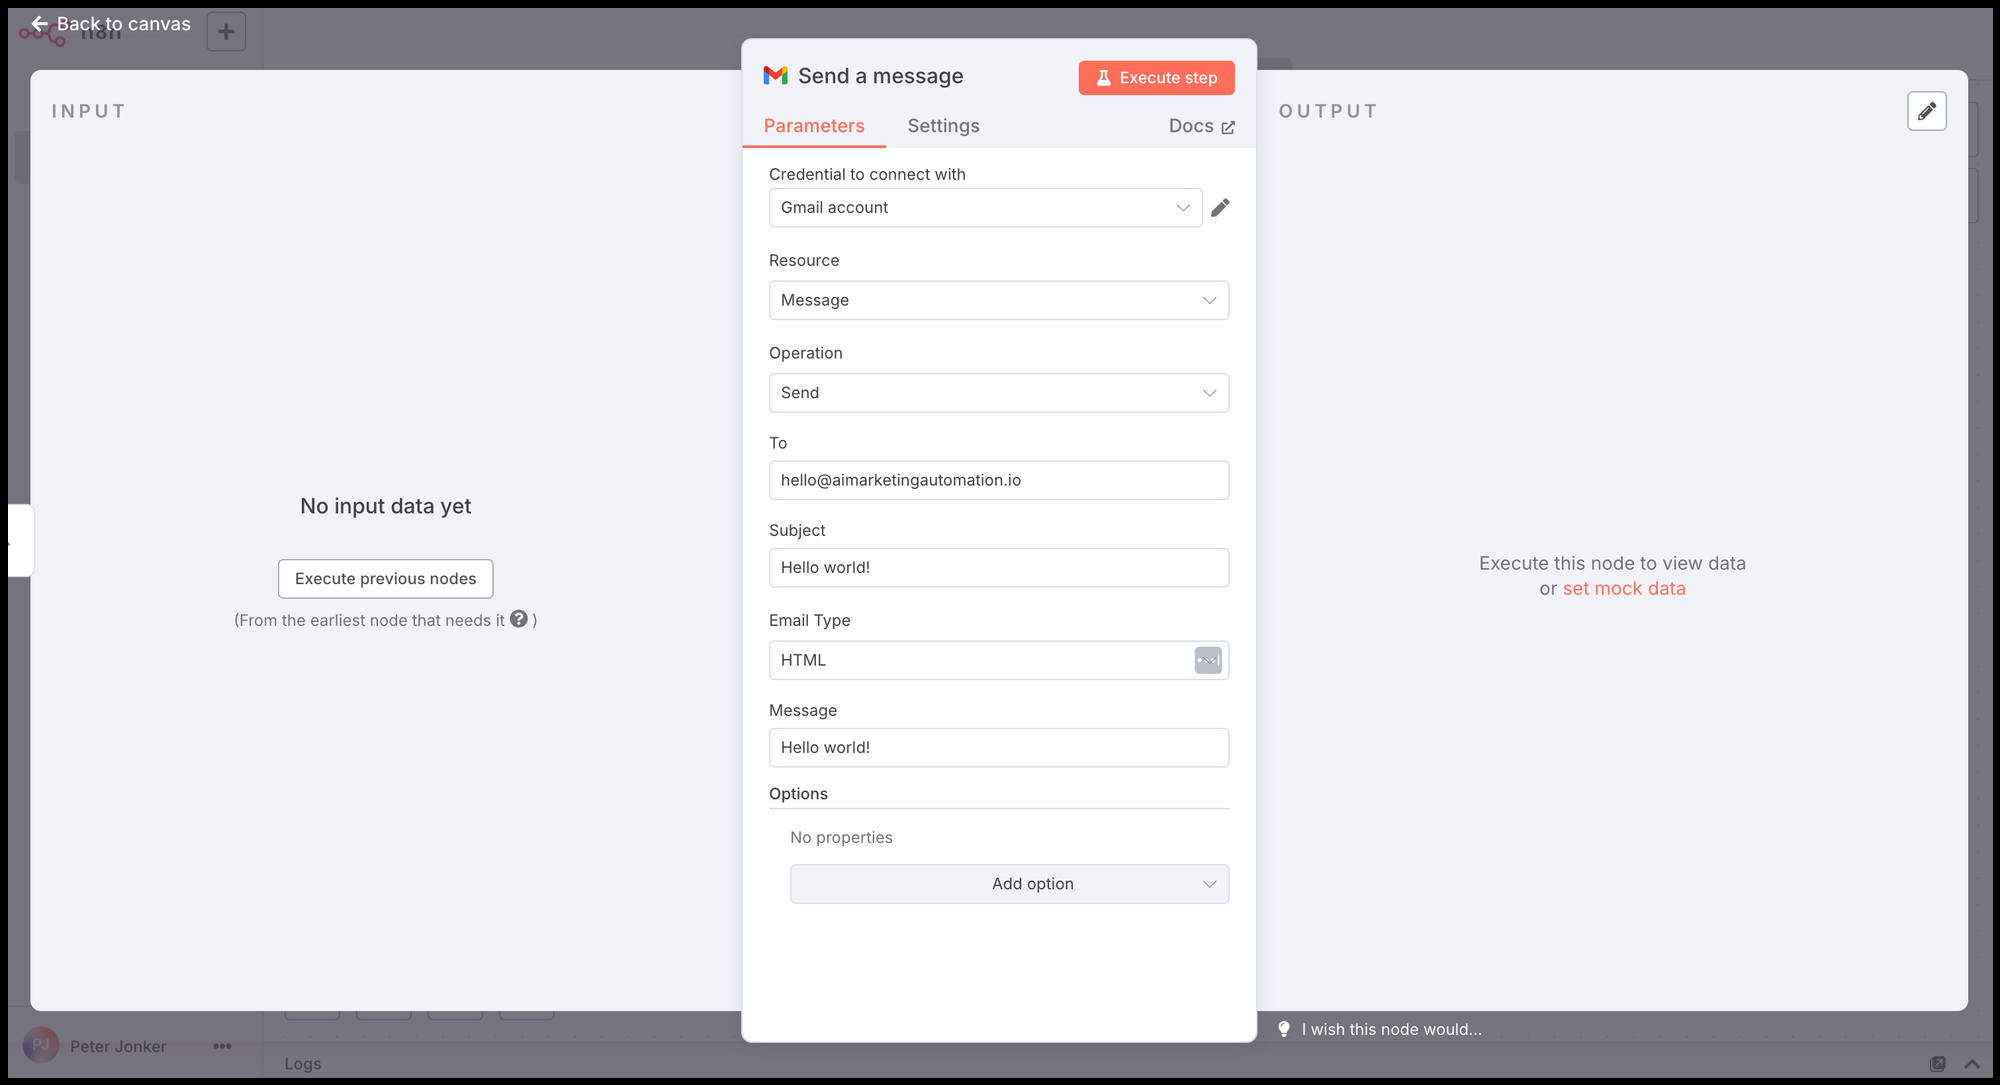2000x1085 pixels.
Task: Click the credential edit pencil icon
Action: (x=1220, y=208)
